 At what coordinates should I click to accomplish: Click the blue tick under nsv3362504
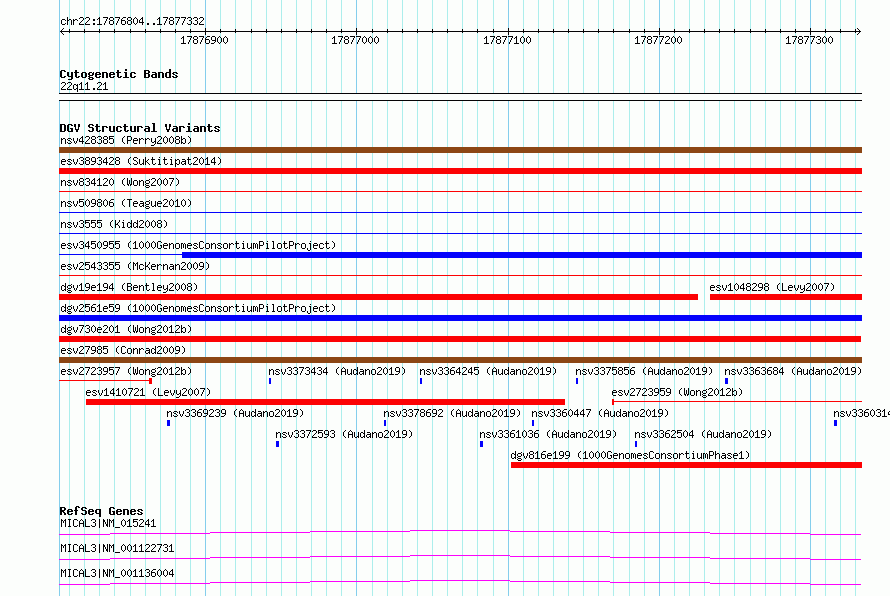(x=636, y=444)
